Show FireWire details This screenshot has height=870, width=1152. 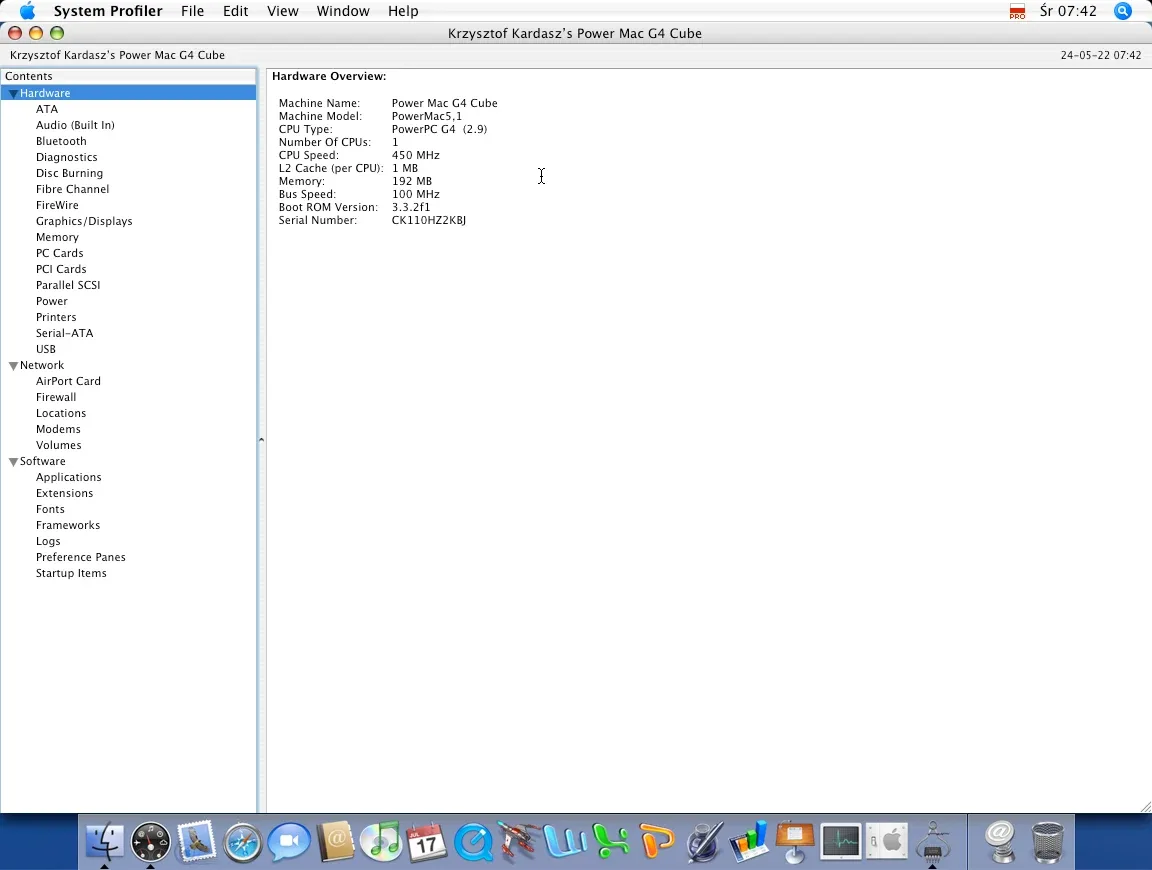(x=57, y=205)
